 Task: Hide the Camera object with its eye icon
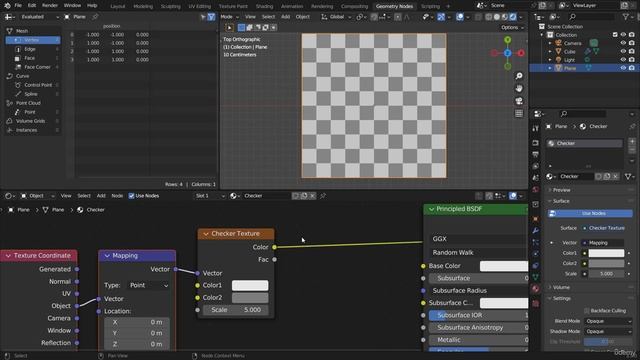pyautogui.click(x=623, y=43)
